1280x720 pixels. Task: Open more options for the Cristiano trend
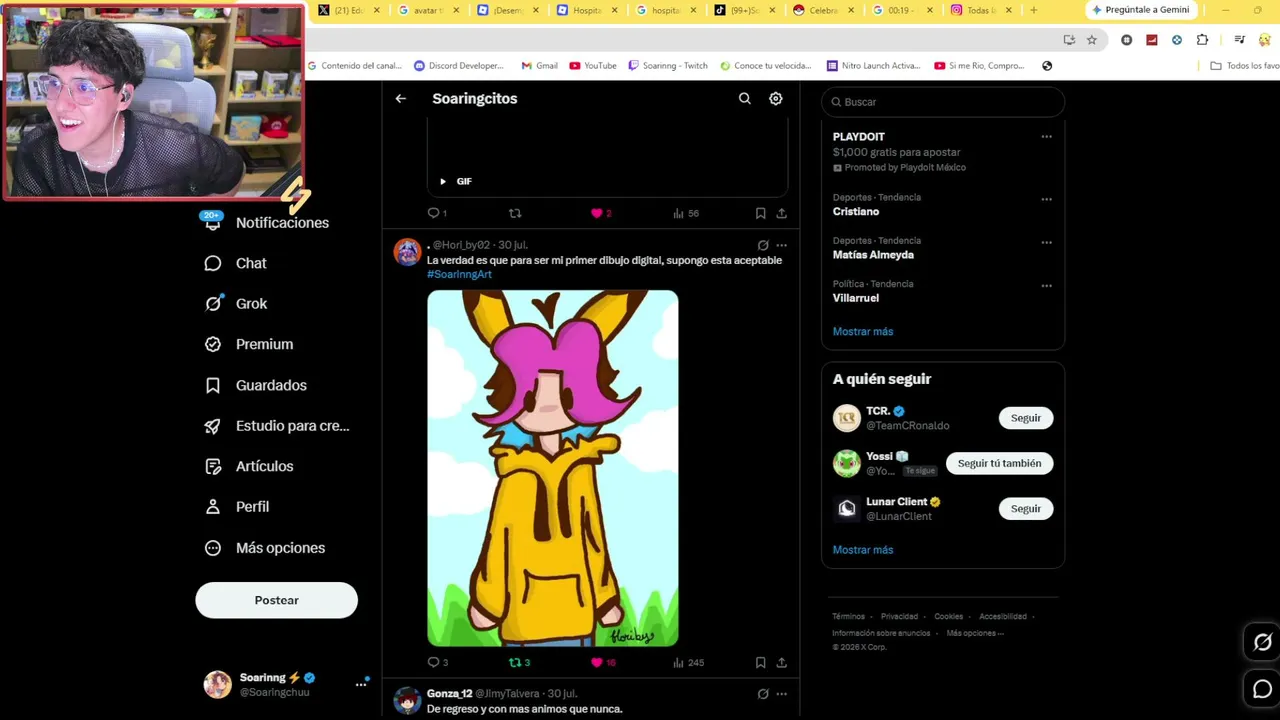(x=1046, y=199)
